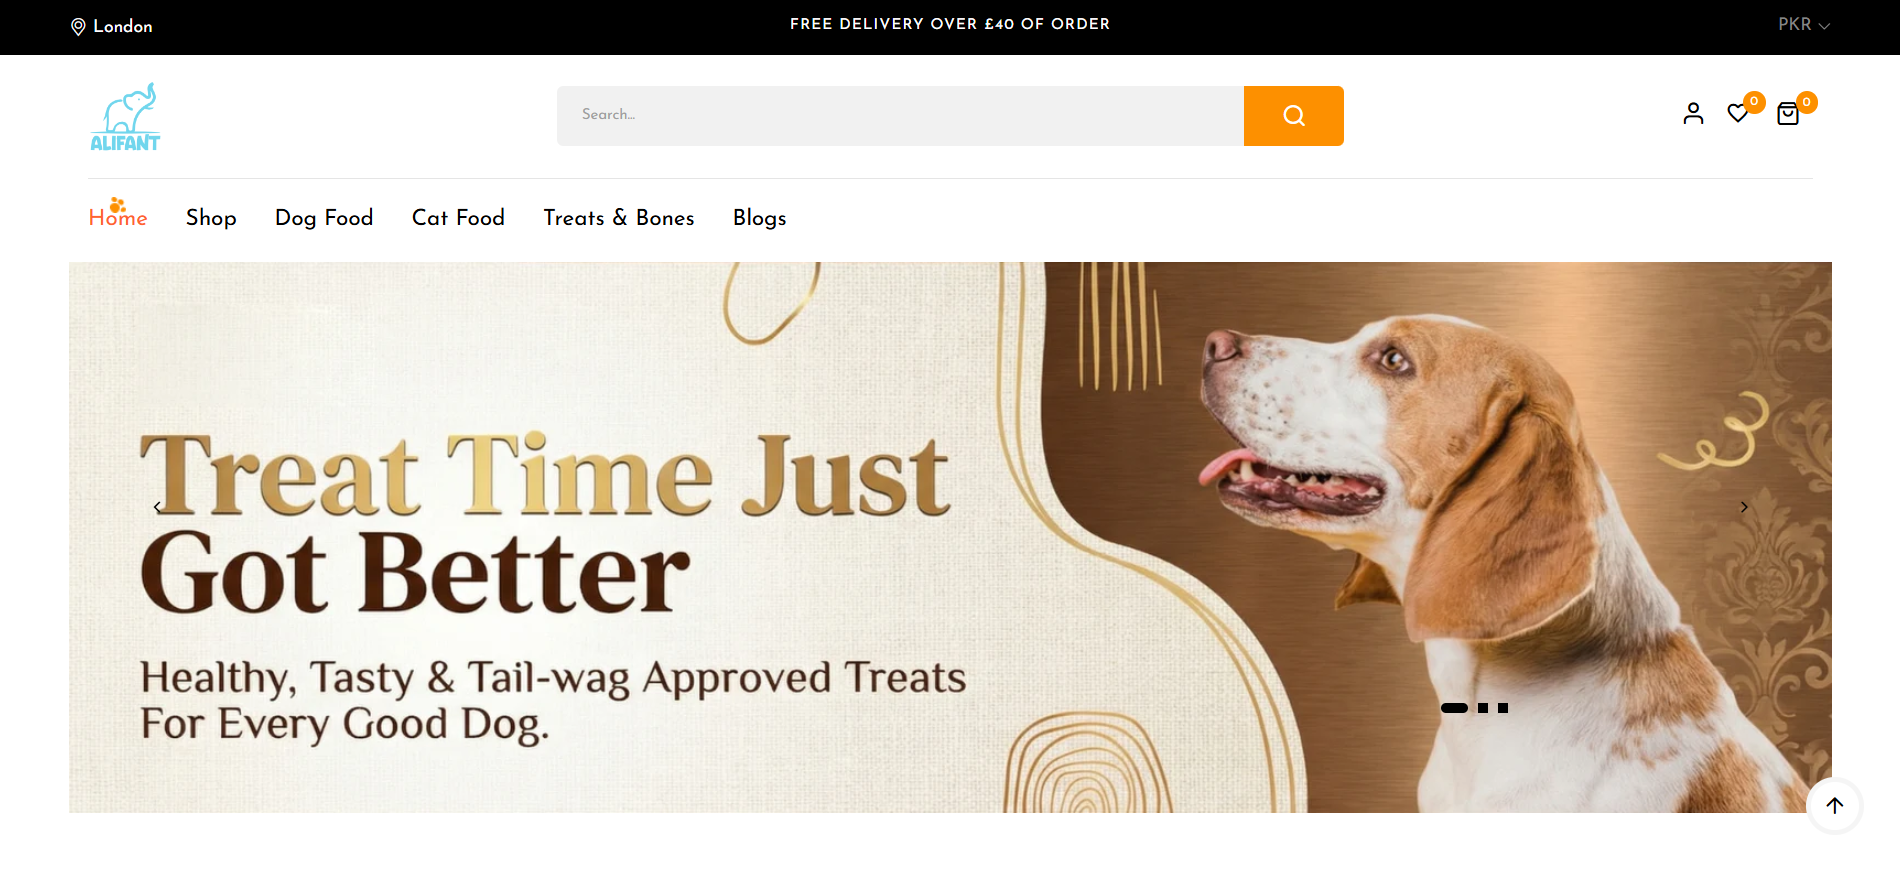Focus the Search input field

[x=900, y=116]
